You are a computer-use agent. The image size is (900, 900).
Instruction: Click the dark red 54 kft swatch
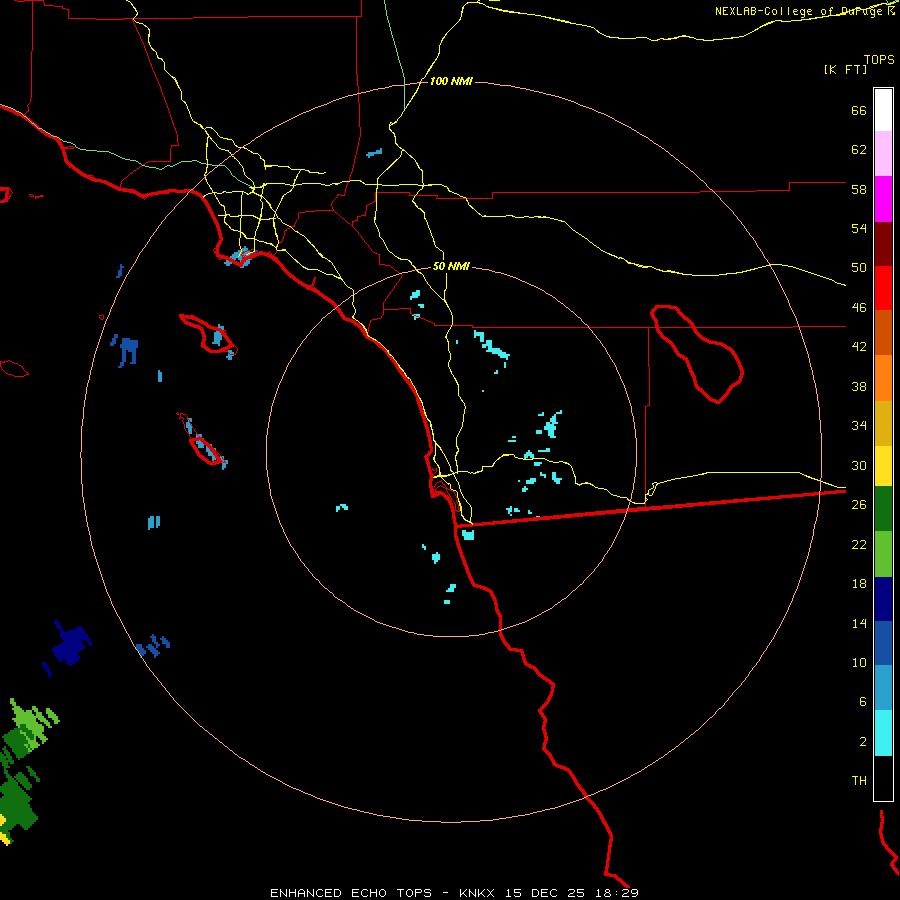[x=883, y=243]
